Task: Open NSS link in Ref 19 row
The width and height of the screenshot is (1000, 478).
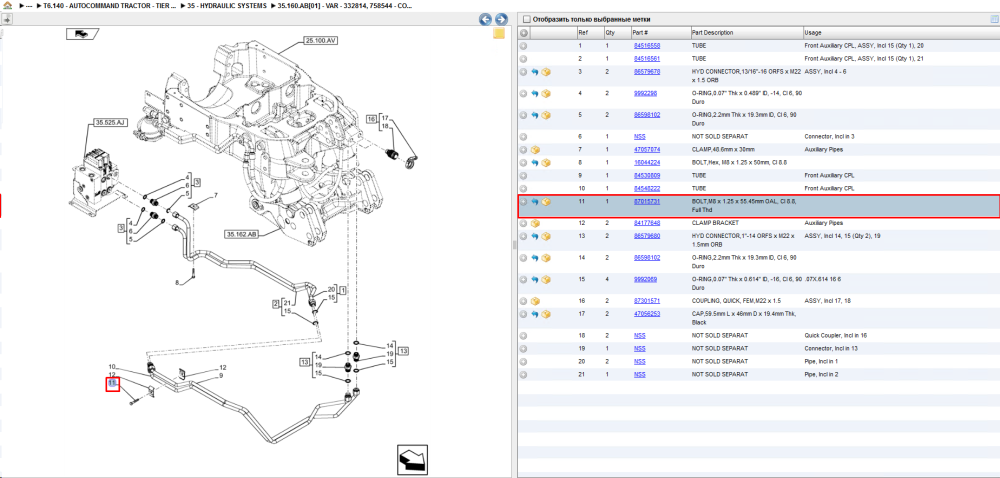Action: click(x=639, y=349)
